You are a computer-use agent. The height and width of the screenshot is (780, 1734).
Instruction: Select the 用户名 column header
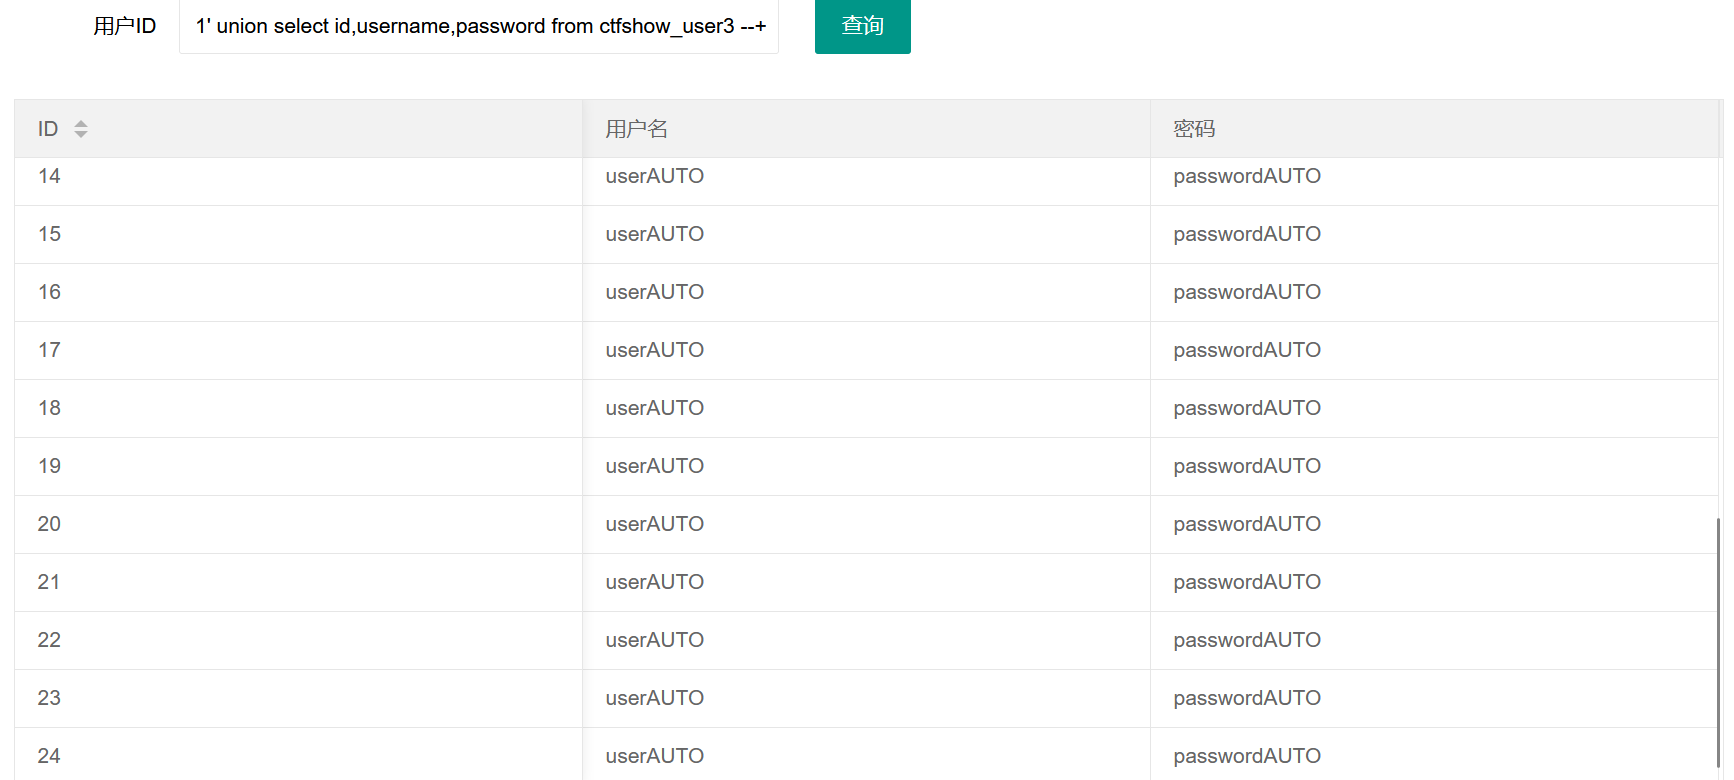(x=636, y=129)
